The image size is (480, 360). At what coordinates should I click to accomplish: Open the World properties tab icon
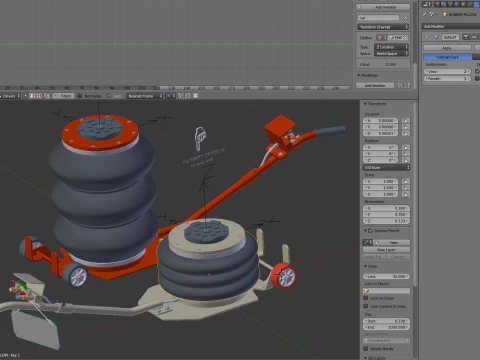(x=457, y=4)
